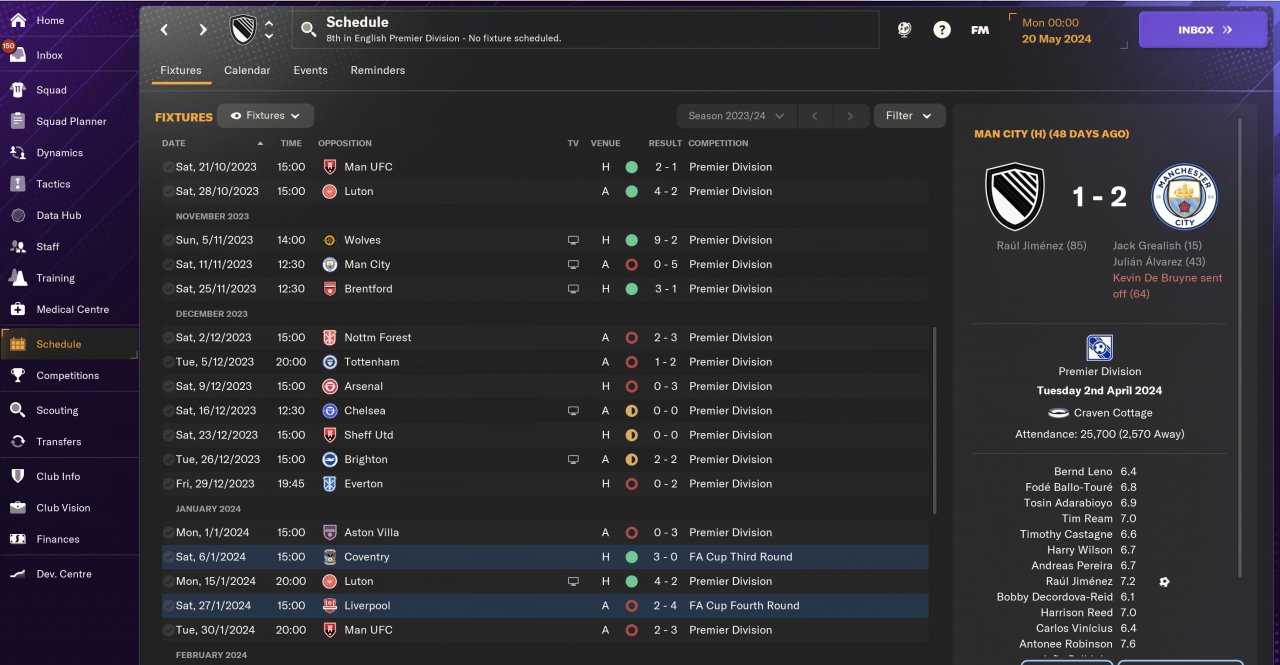Expand the Season 2023/24 dropdown
The height and width of the screenshot is (665, 1280).
(x=736, y=116)
